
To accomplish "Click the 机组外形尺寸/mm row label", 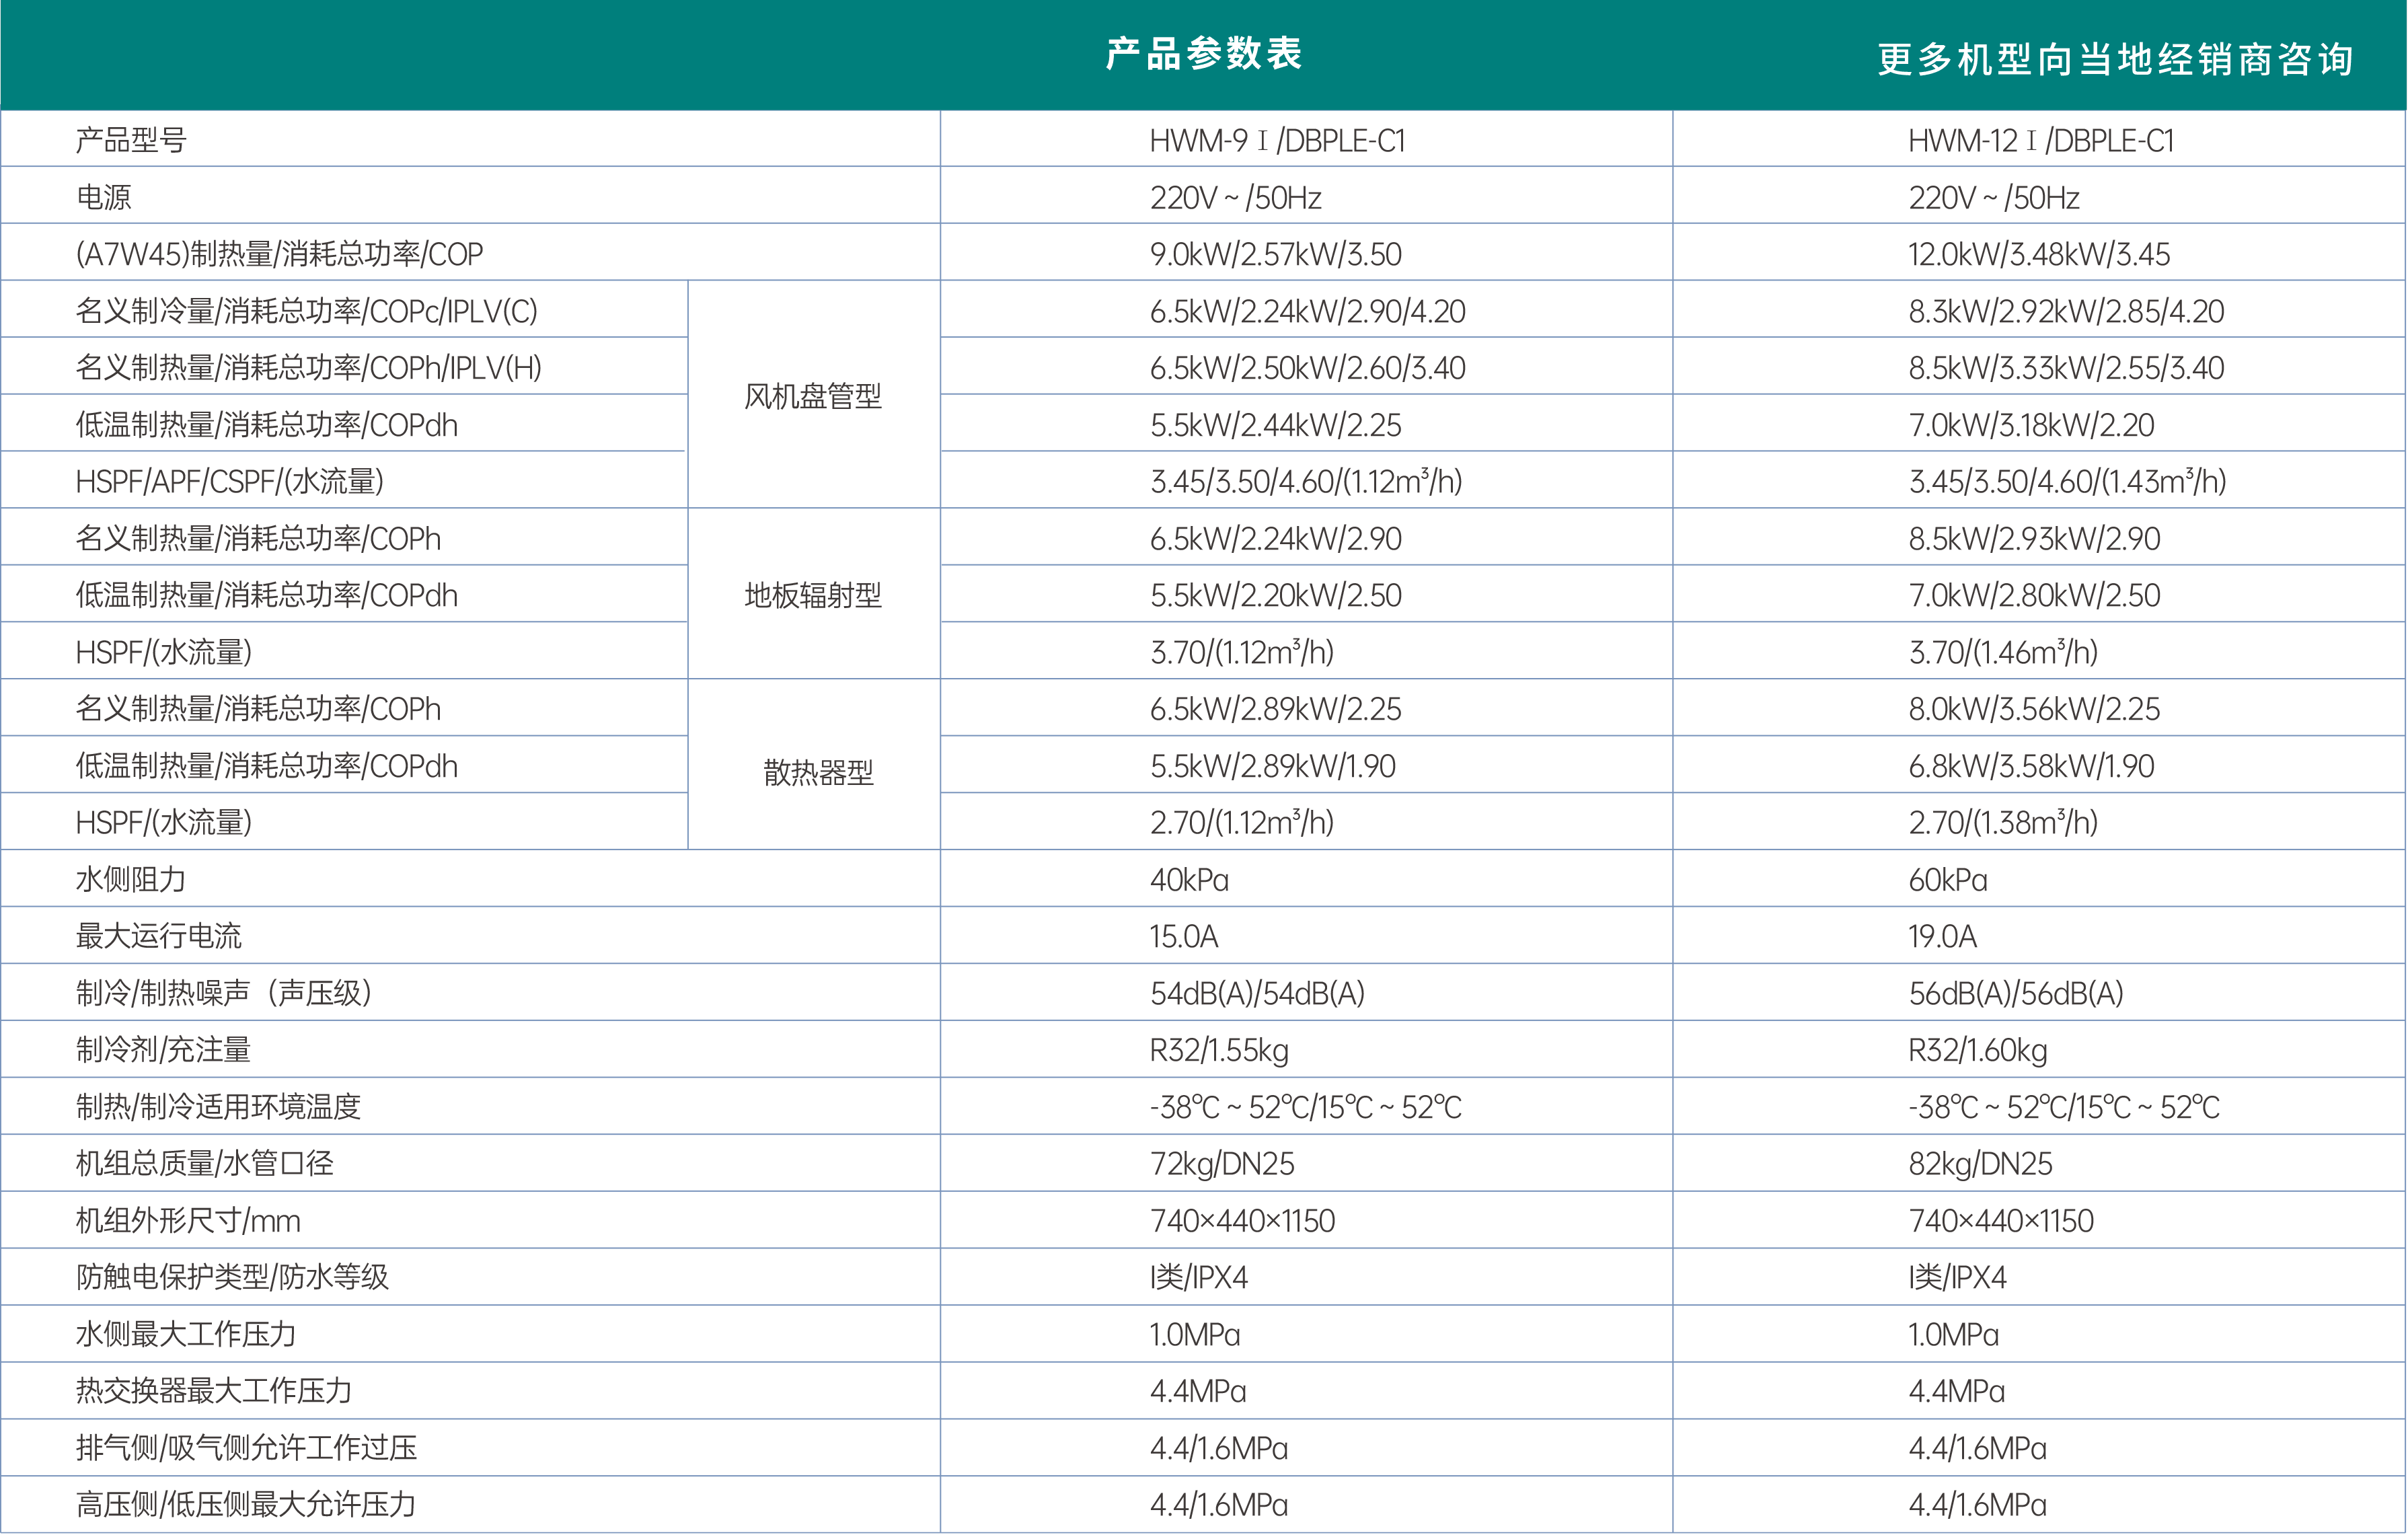I will pos(188,1221).
